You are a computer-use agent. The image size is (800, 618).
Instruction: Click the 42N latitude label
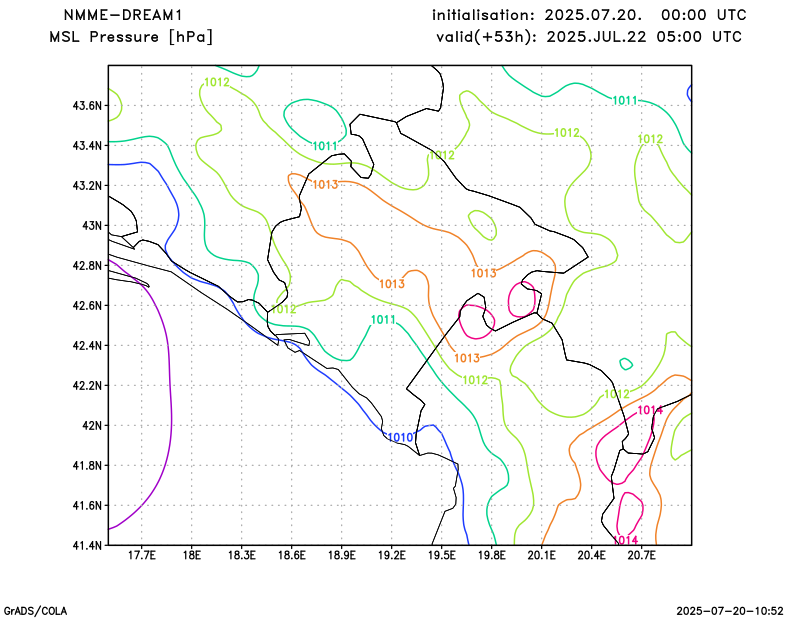pos(92,426)
